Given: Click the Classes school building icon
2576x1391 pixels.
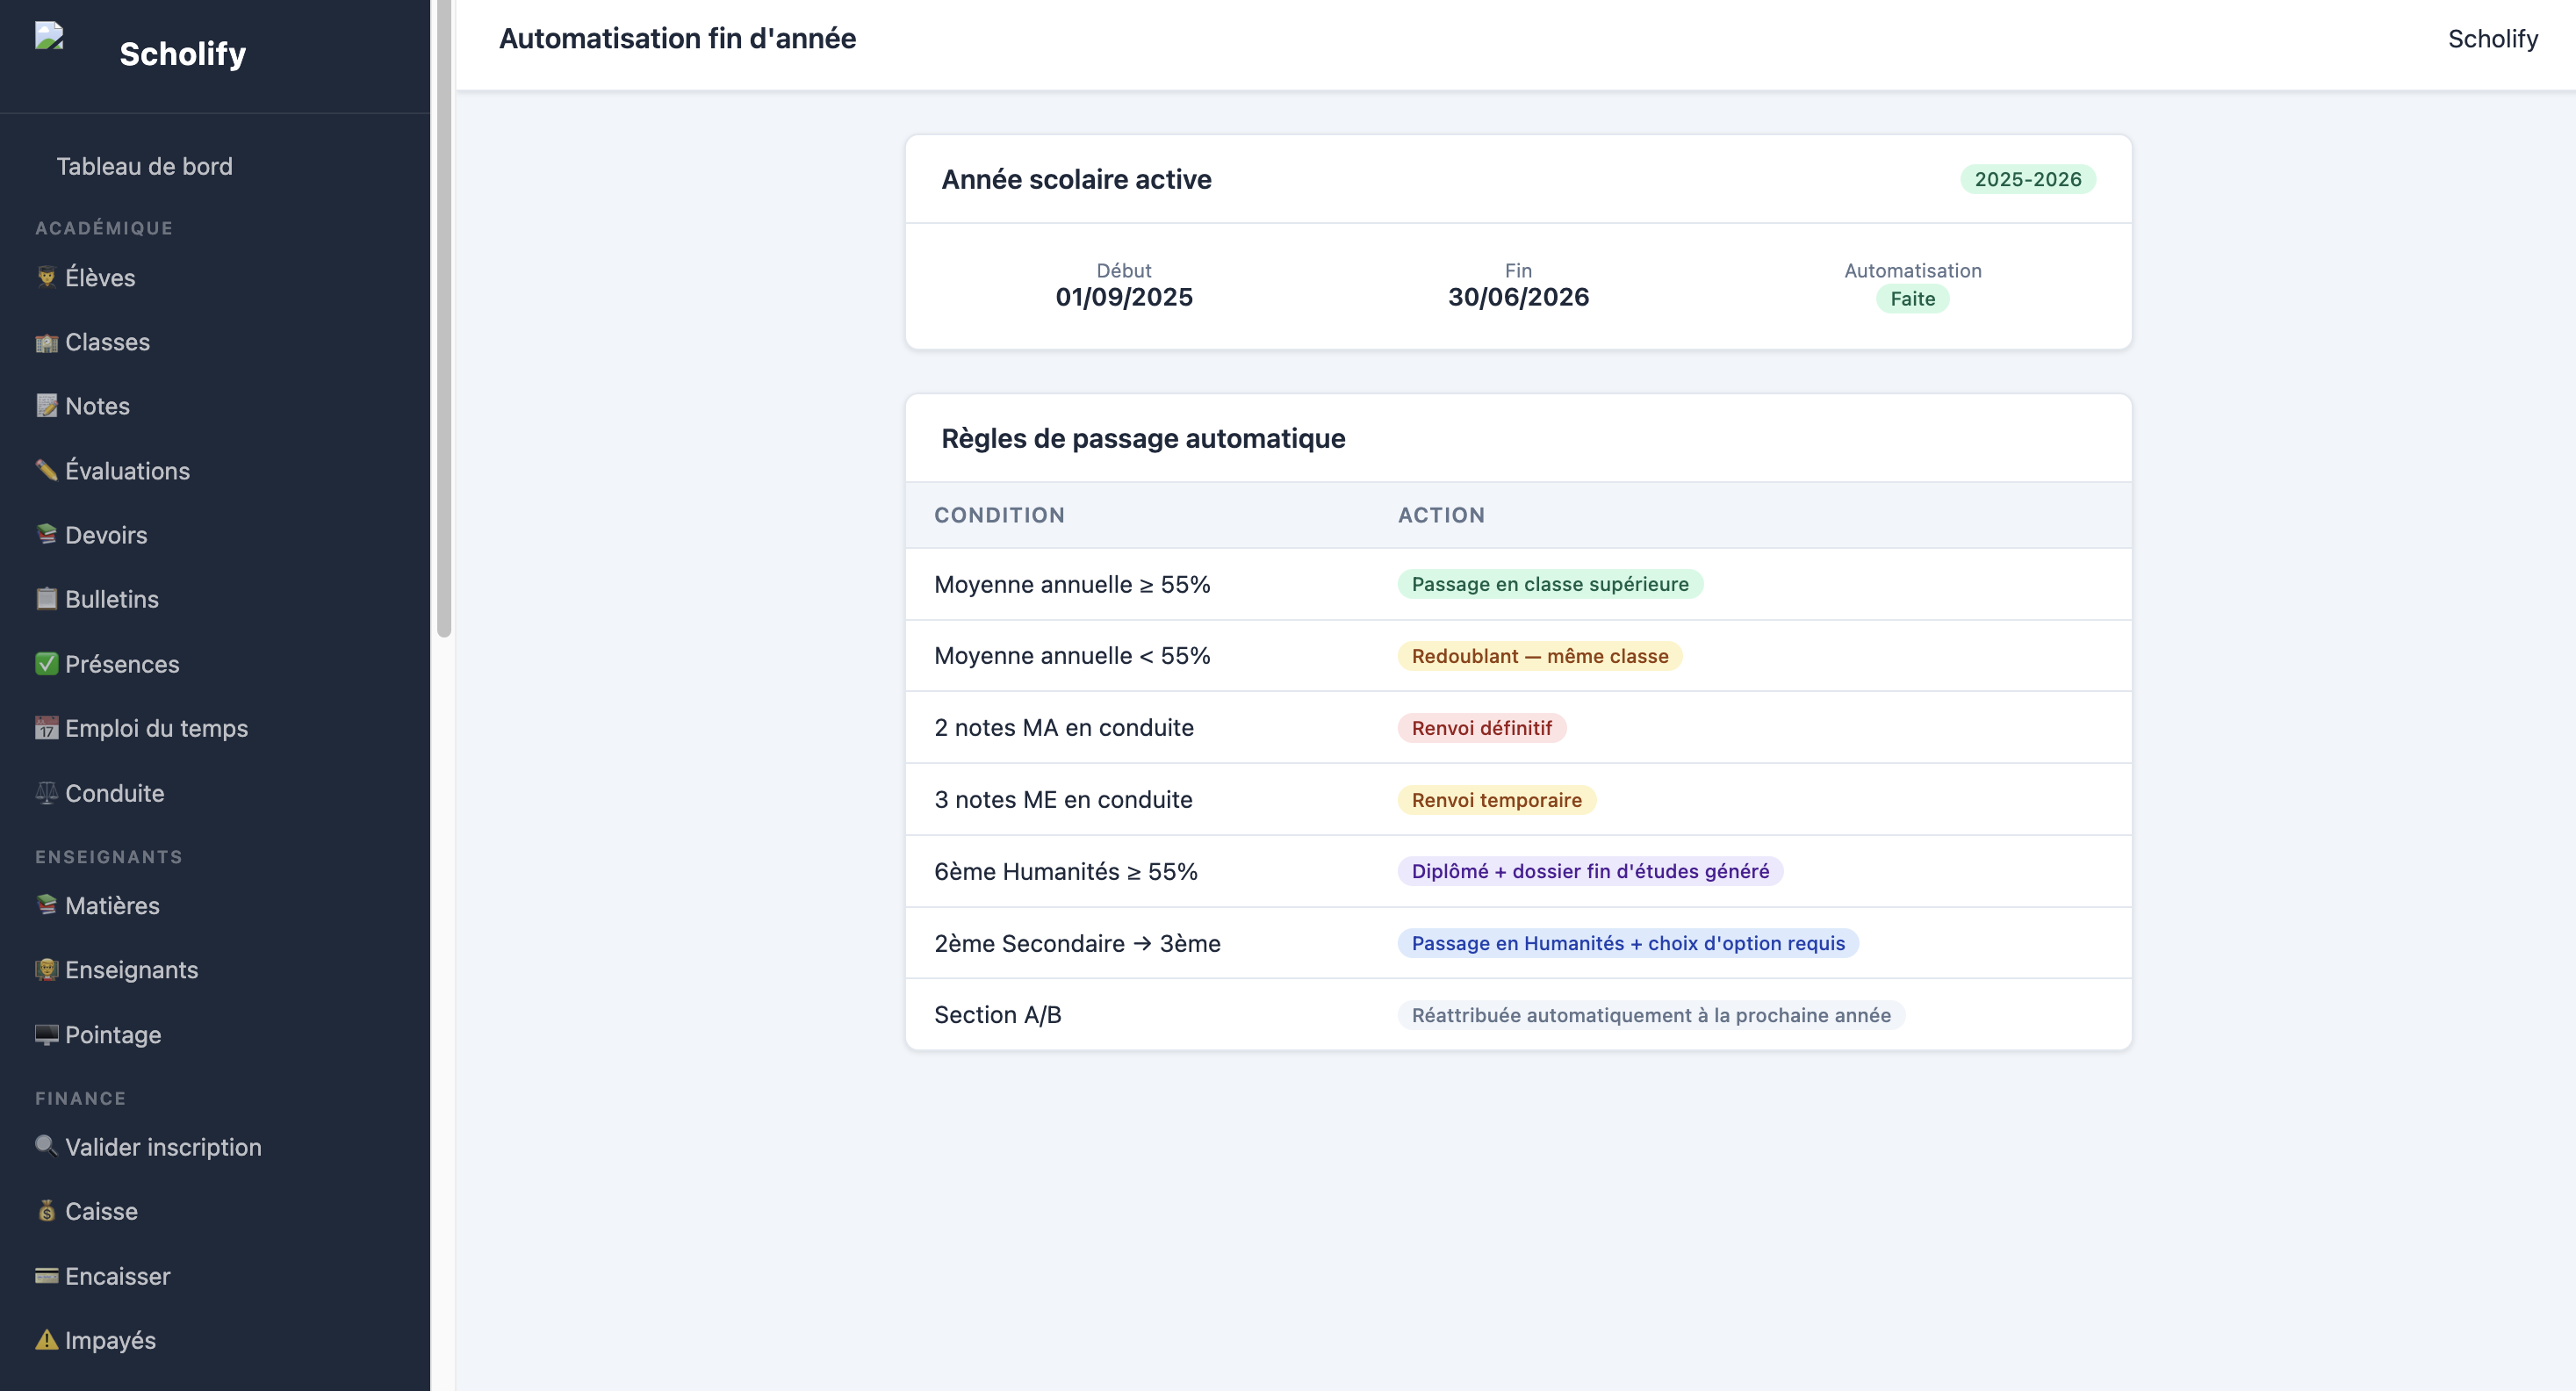Looking at the screenshot, I should click(x=47, y=342).
